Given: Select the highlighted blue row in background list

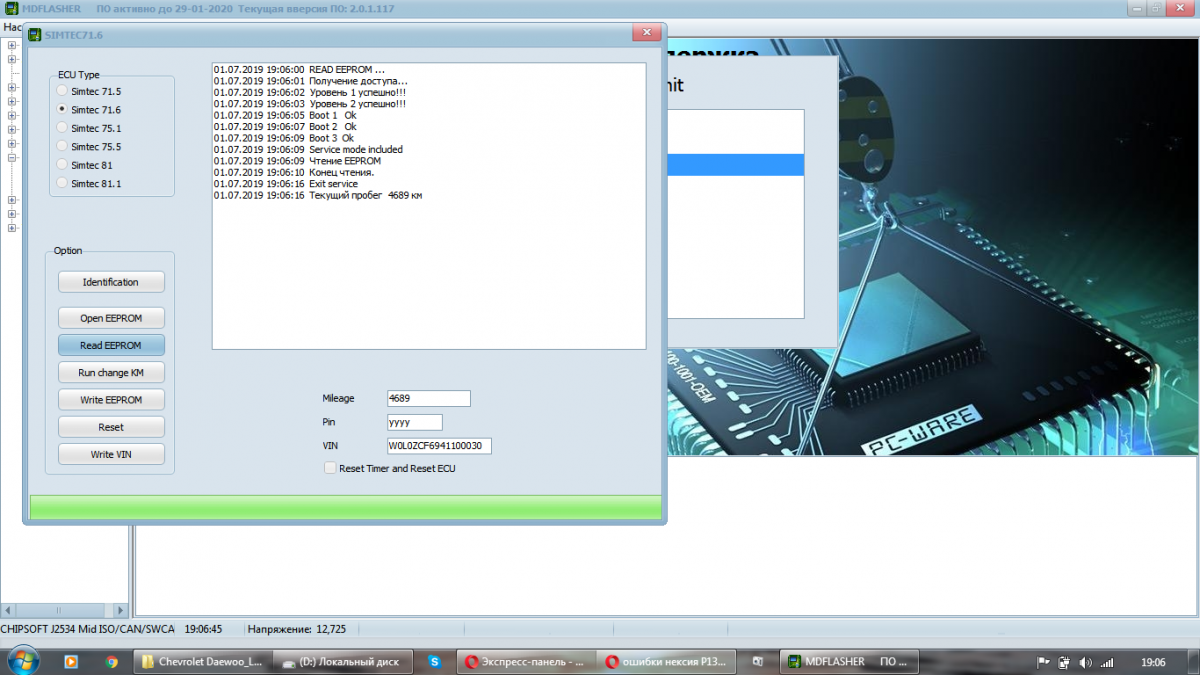Looking at the screenshot, I should (735, 165).
